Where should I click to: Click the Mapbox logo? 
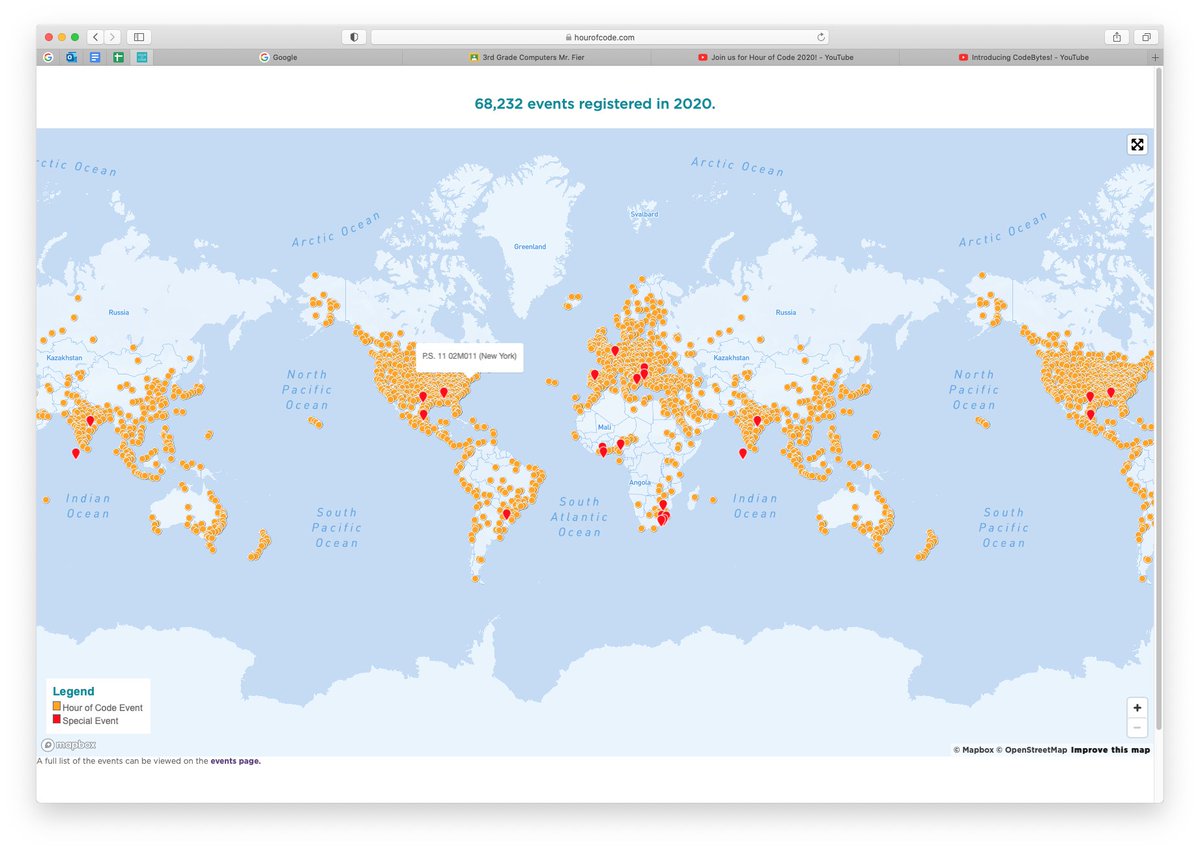click(x=69, y=744)
